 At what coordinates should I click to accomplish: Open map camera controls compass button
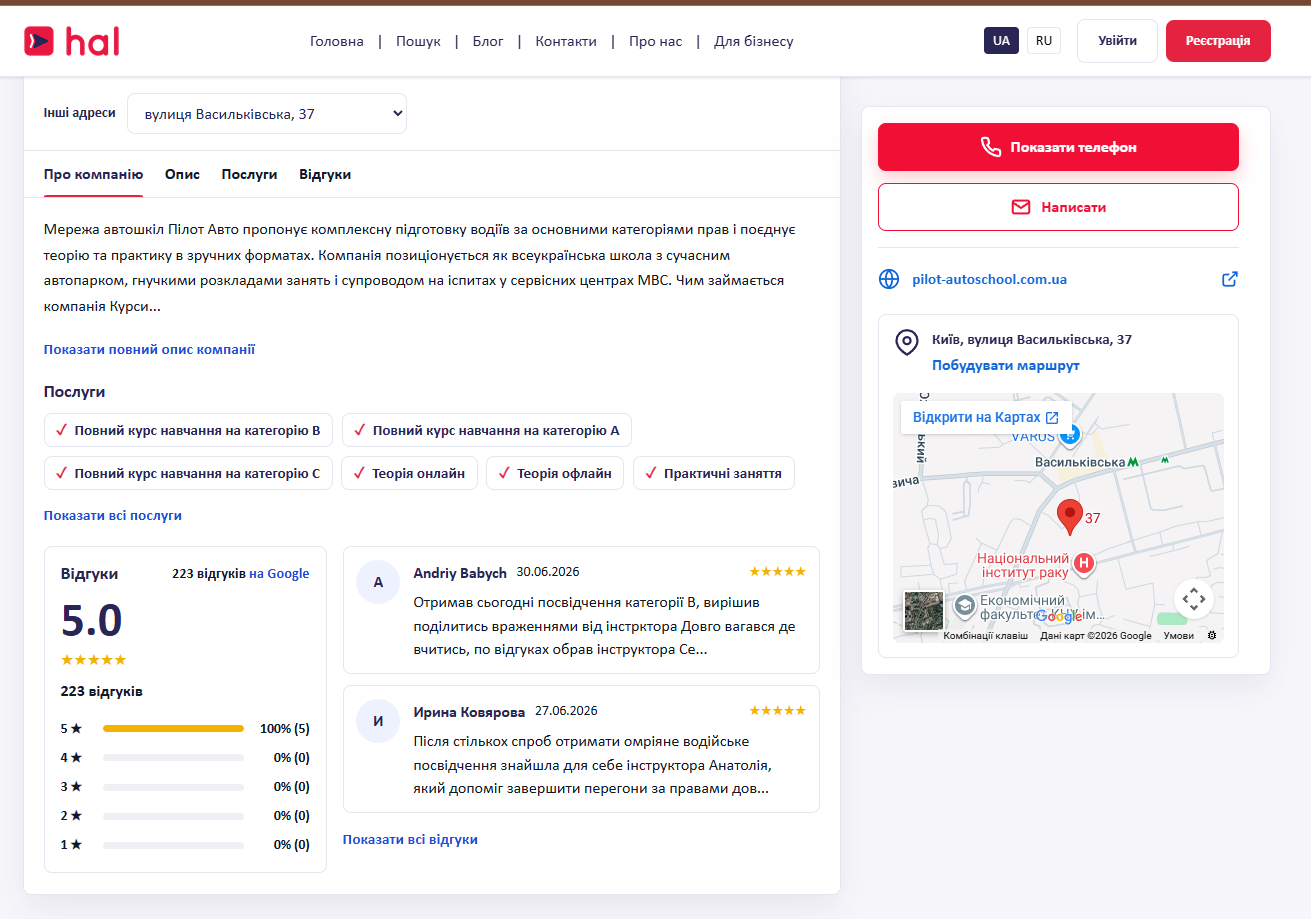click(x=1193, y=599)
